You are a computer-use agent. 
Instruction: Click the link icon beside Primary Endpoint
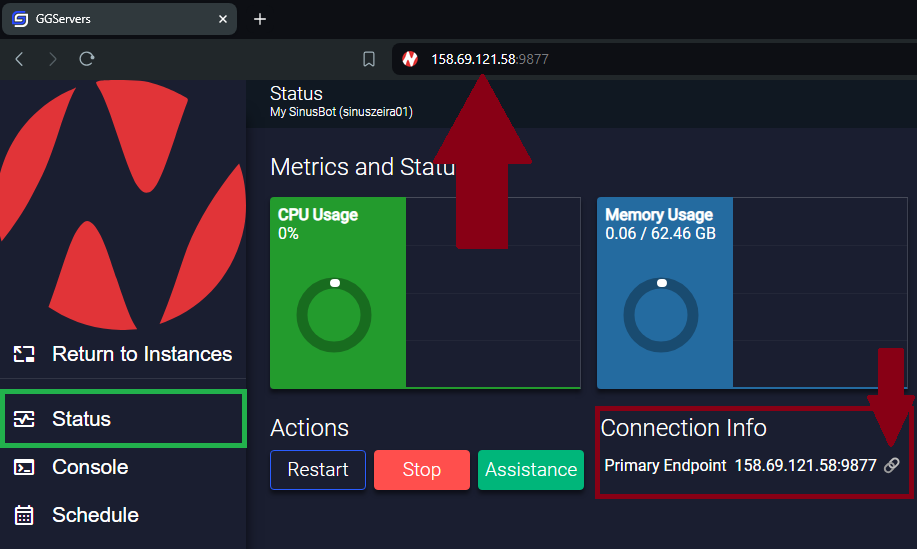[892, 466]
